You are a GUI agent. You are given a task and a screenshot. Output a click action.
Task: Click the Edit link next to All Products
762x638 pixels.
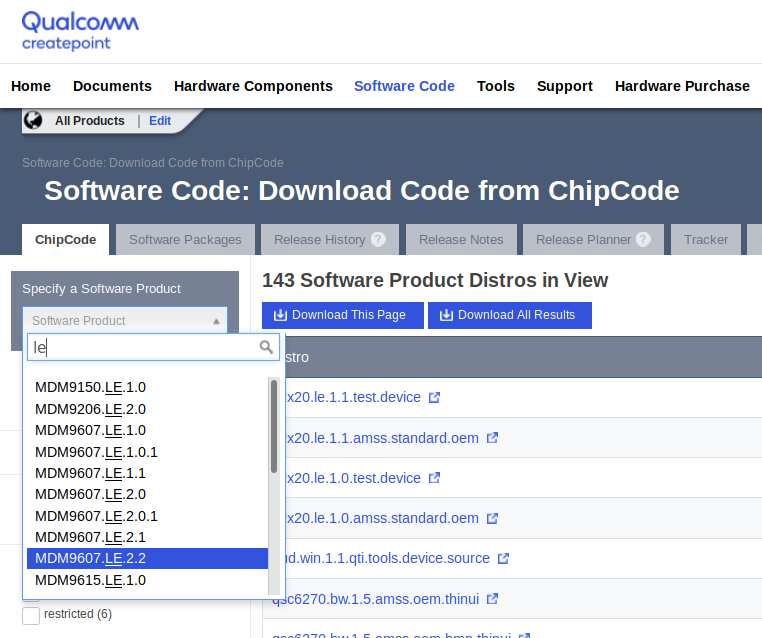coord(160,121)
